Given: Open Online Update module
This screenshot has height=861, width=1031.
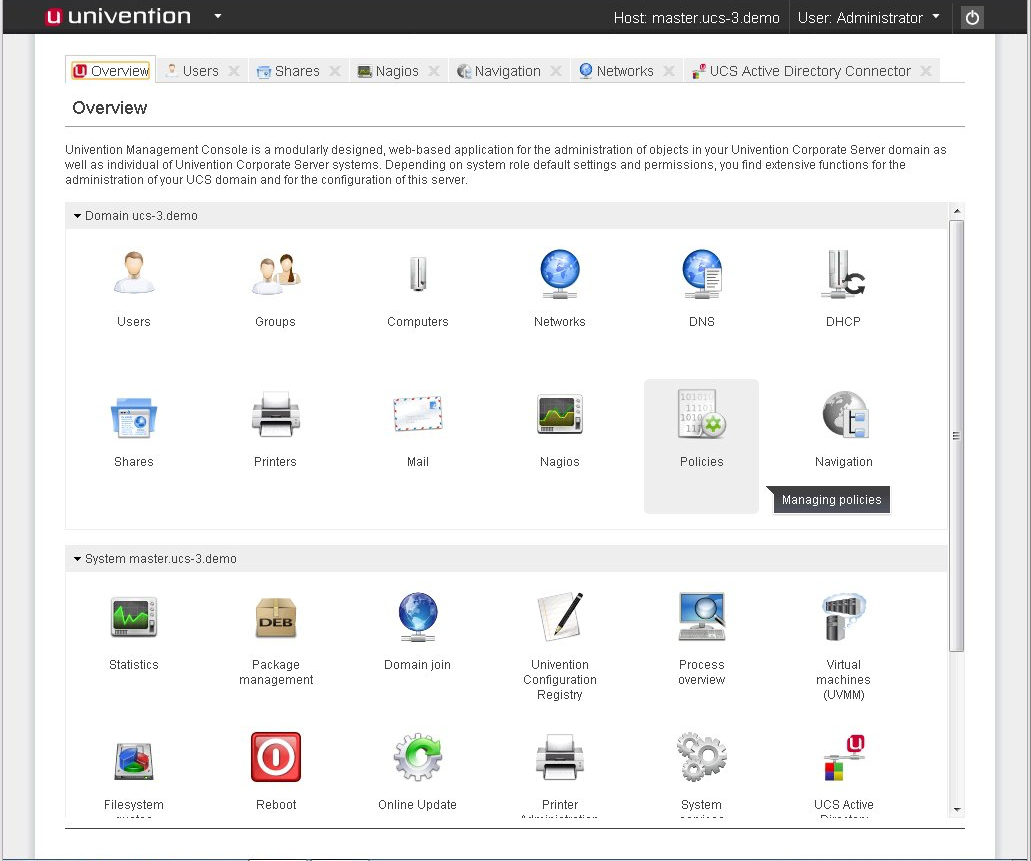Looking at the screenshot, I should pos(418,757).
